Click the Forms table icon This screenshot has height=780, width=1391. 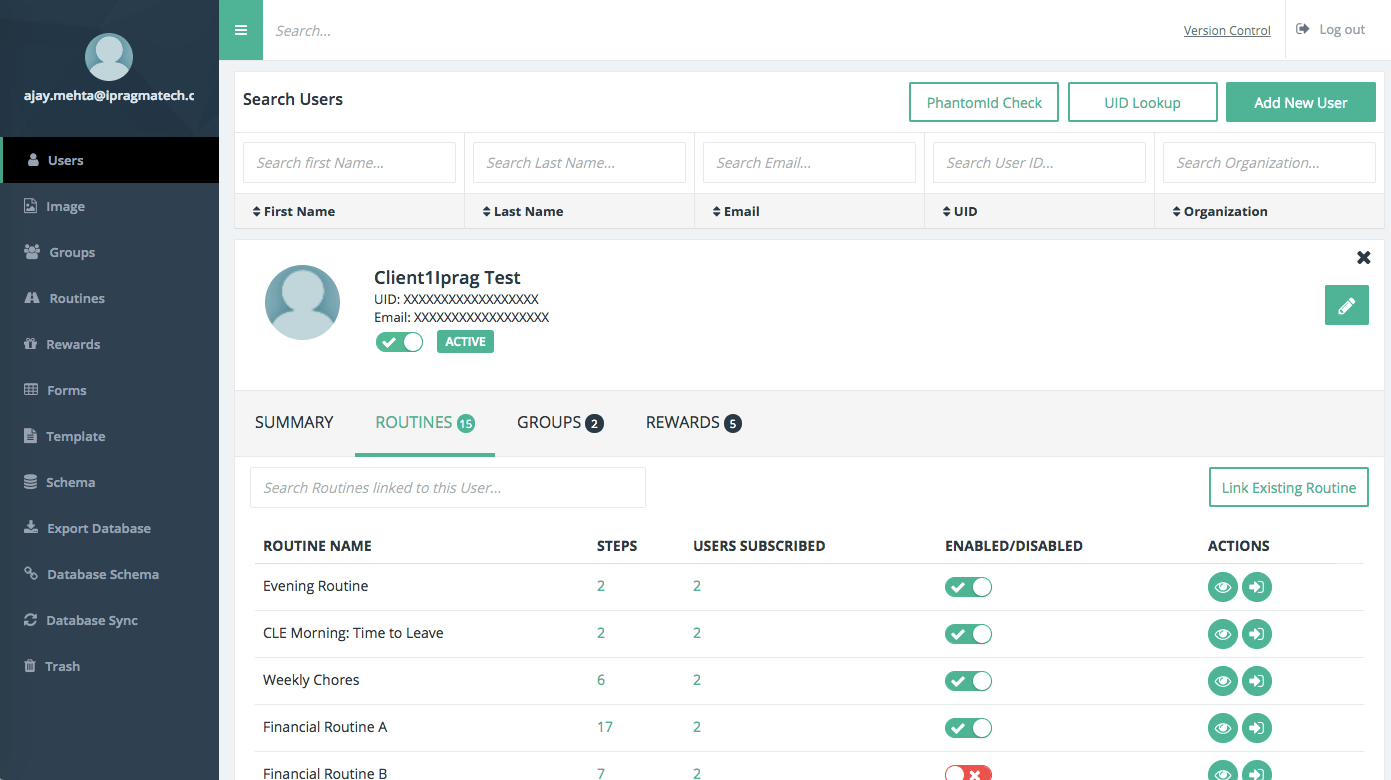[31, 390]
